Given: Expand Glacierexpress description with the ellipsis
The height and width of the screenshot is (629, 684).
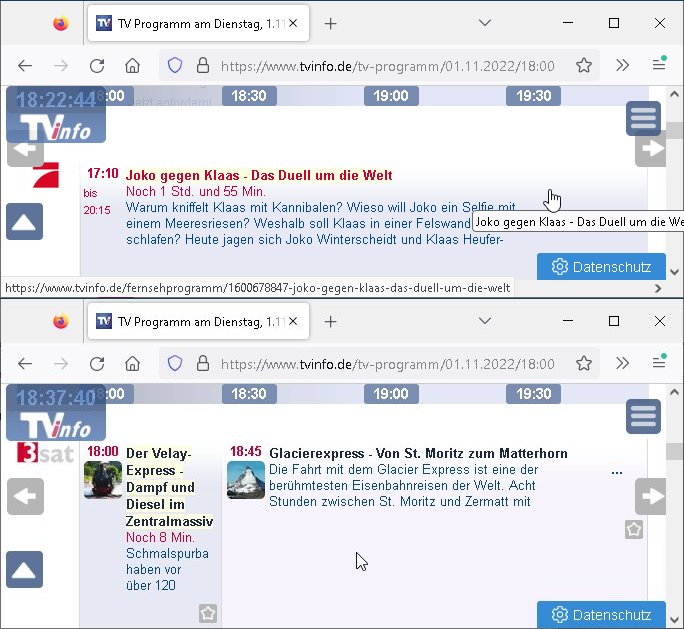Looking at the screenshot, I should pyautogui.click(x=617, y=472).
